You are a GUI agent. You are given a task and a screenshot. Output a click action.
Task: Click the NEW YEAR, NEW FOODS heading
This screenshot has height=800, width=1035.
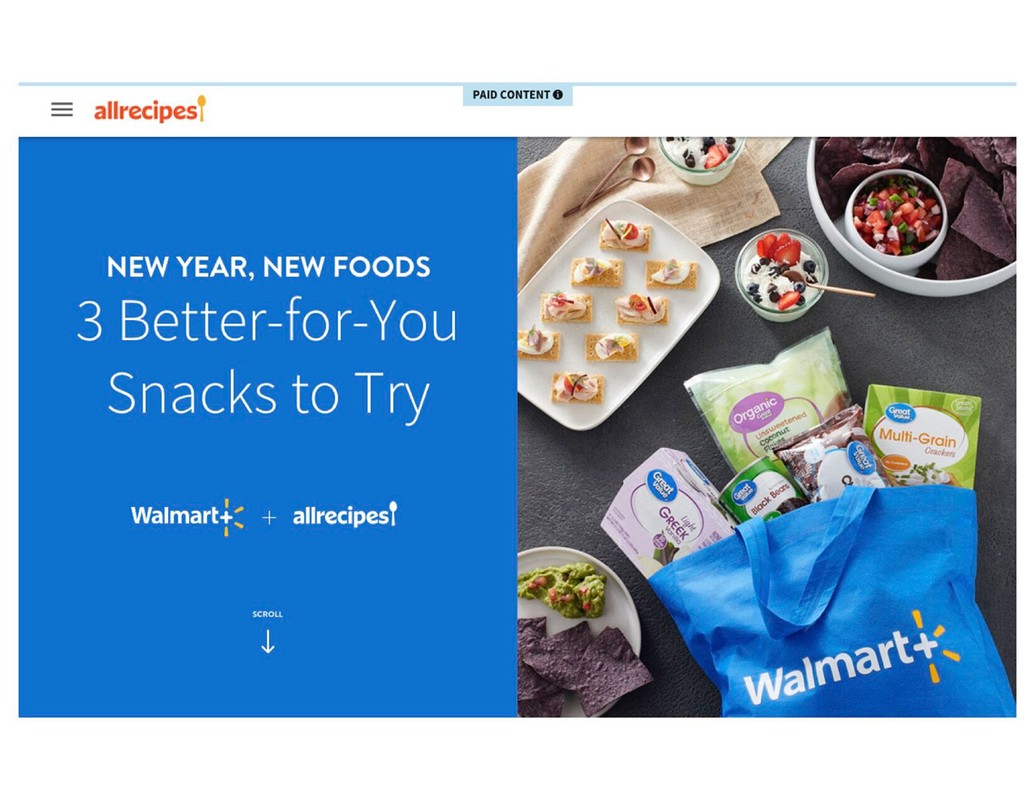268,267
